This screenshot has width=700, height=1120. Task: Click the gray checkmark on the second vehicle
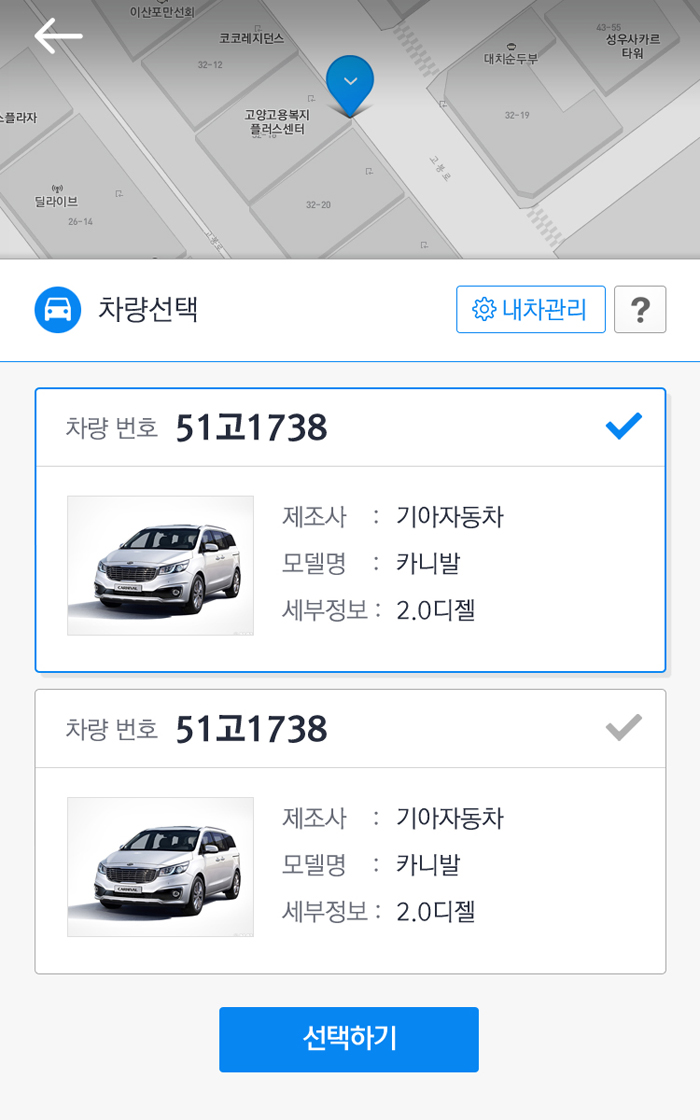pyautogui.click(x=622, y=727)
